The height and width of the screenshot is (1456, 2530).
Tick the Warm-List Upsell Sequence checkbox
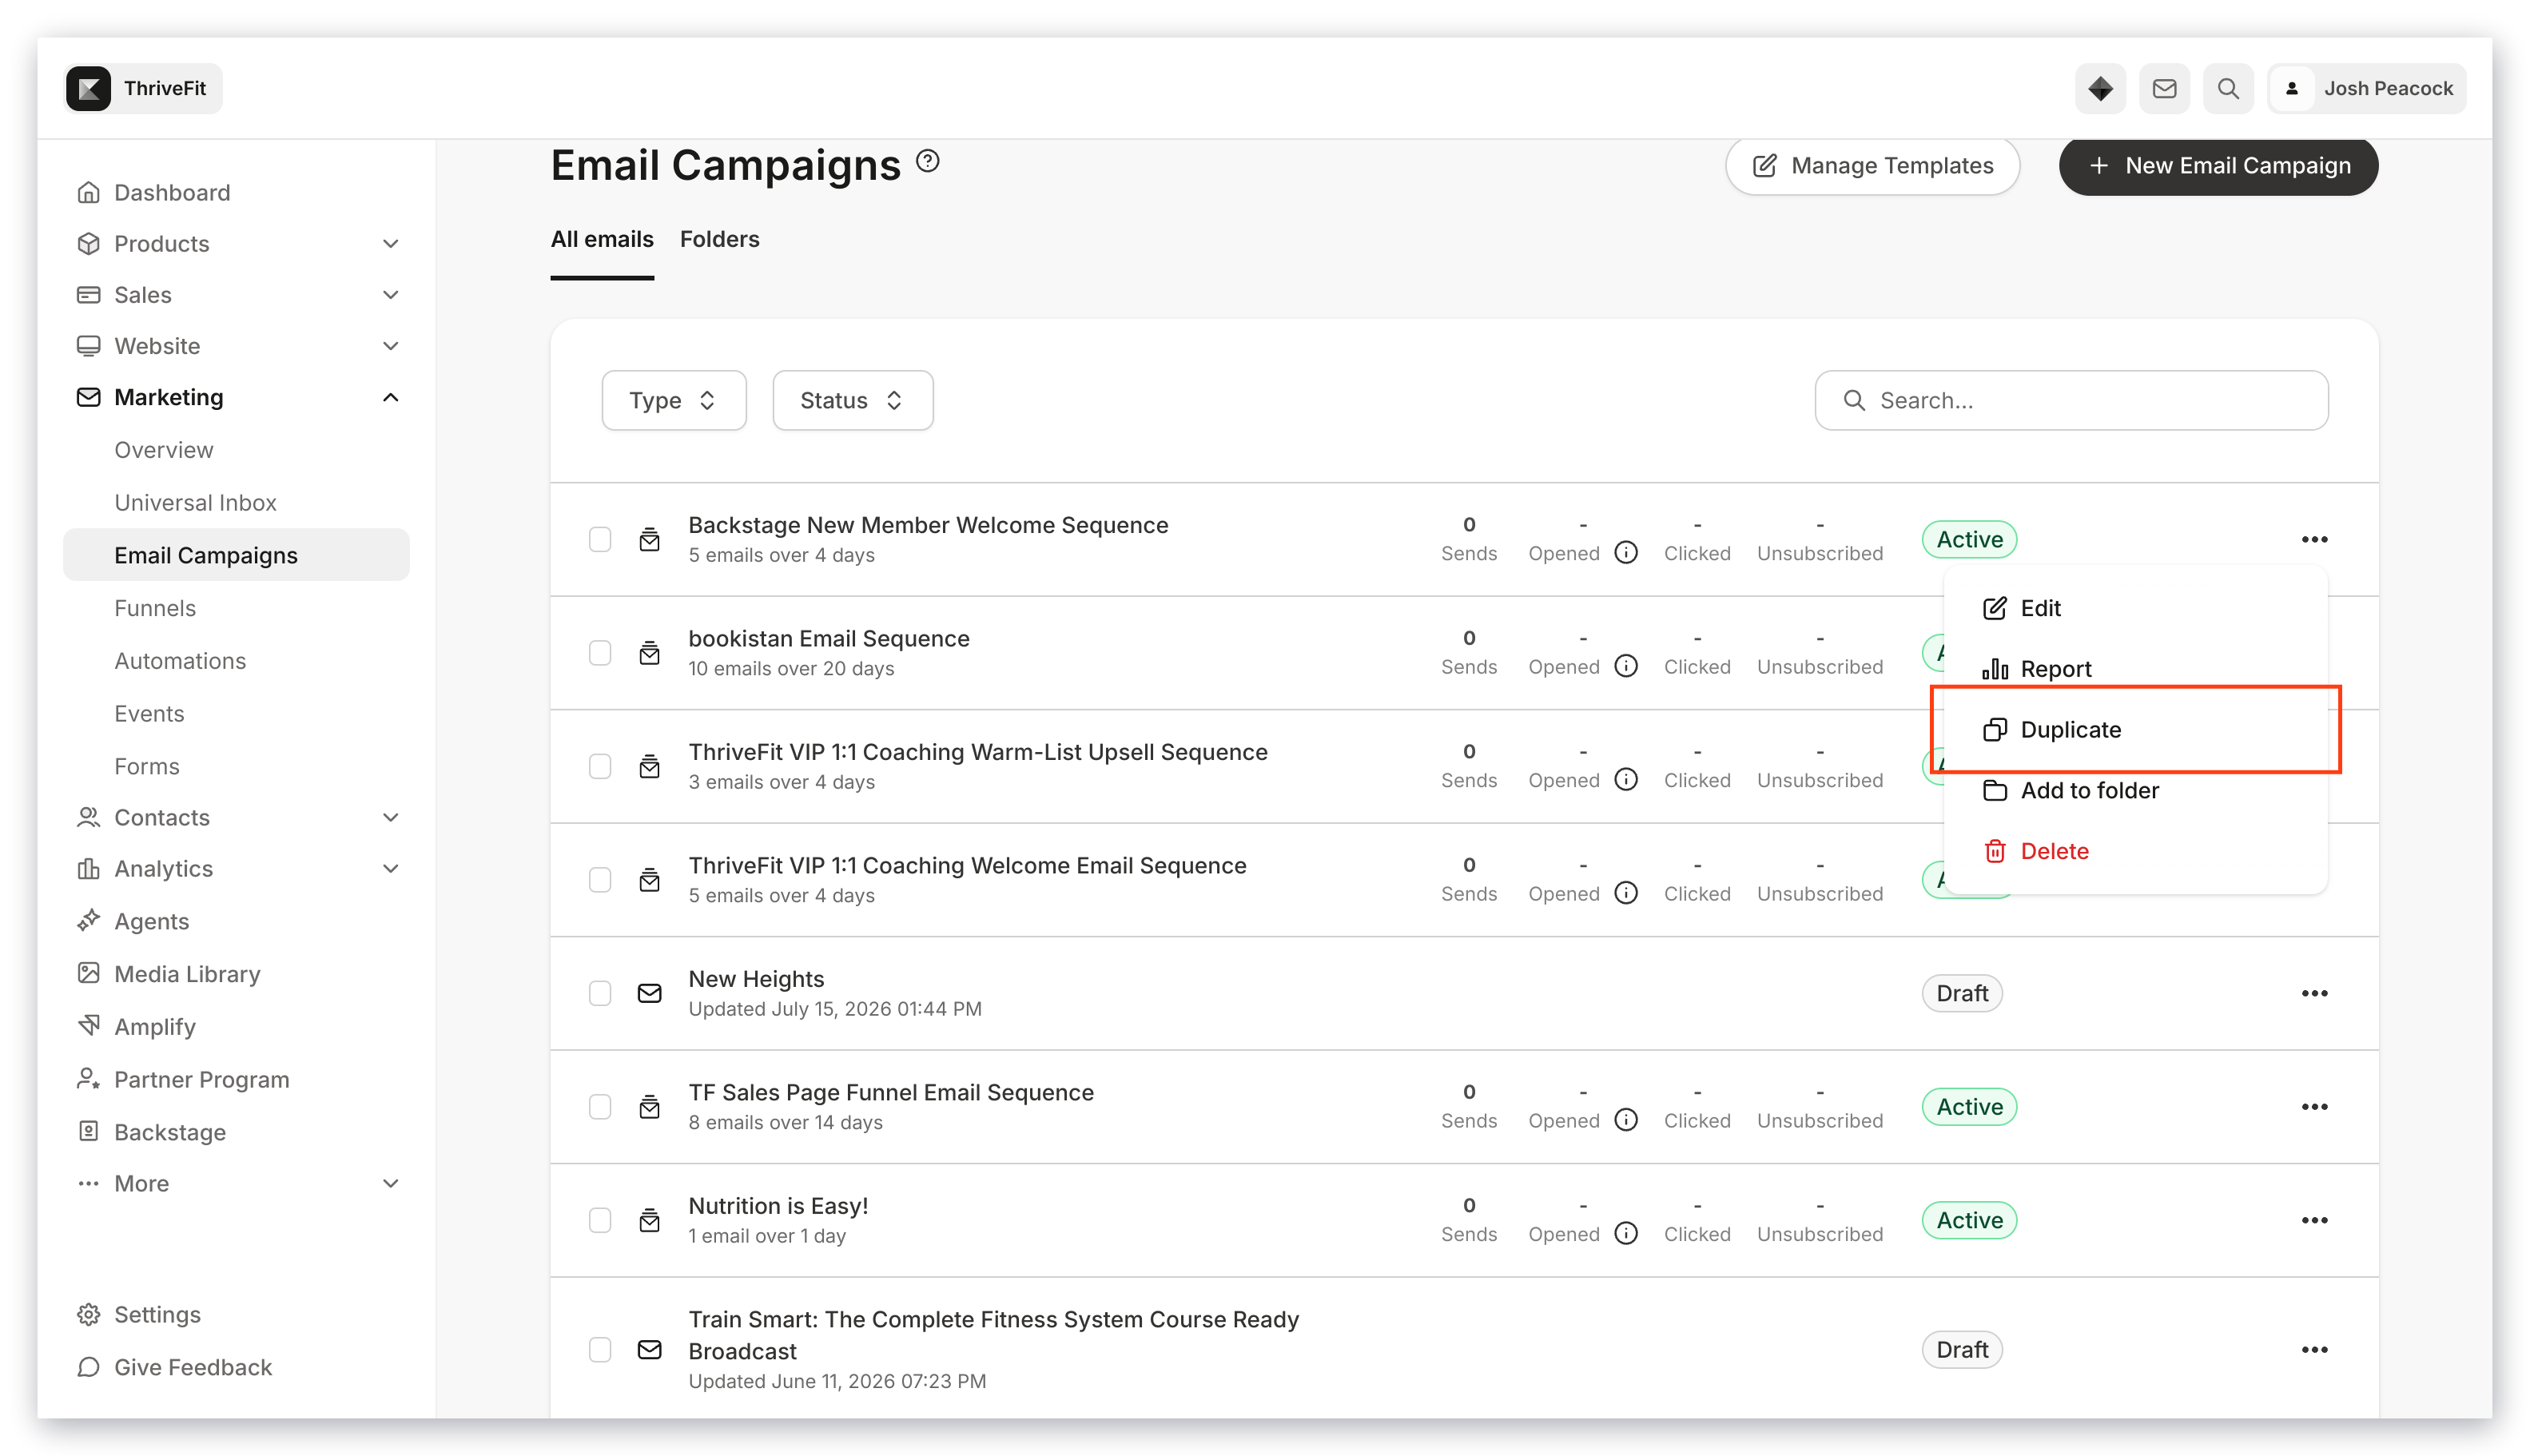point(599,766)
